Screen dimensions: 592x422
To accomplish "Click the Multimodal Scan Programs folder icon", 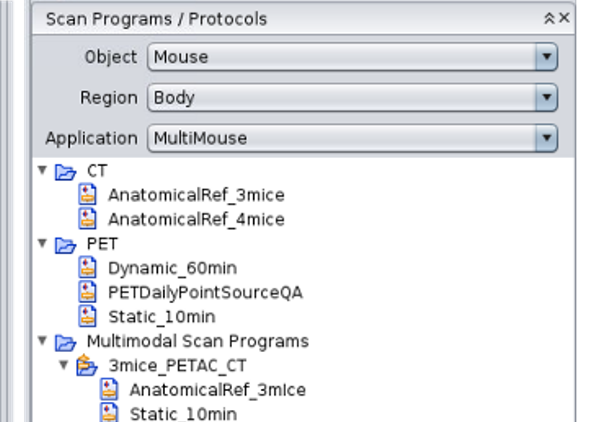I will pos(65,342).
